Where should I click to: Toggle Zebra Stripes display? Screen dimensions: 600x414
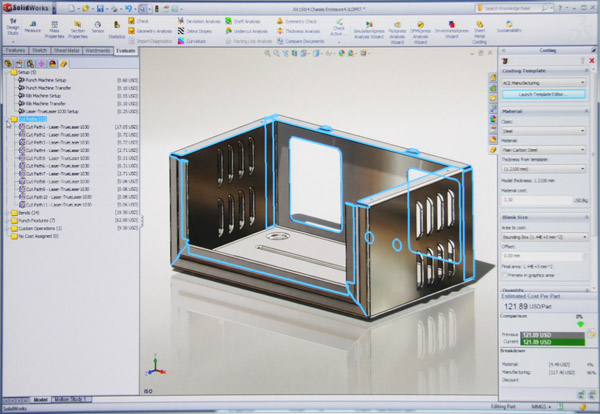(x=195, y=31)
